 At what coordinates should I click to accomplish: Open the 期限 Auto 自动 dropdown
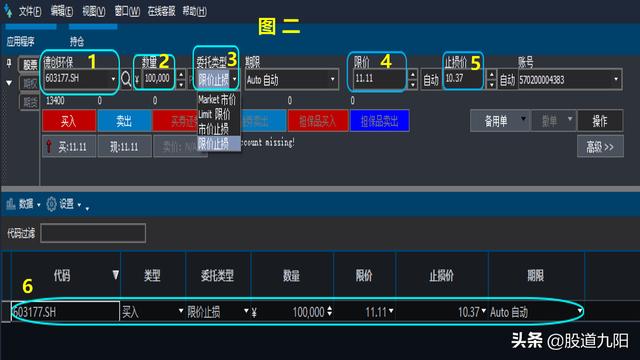pyautogui.click(x=291, y=80)
